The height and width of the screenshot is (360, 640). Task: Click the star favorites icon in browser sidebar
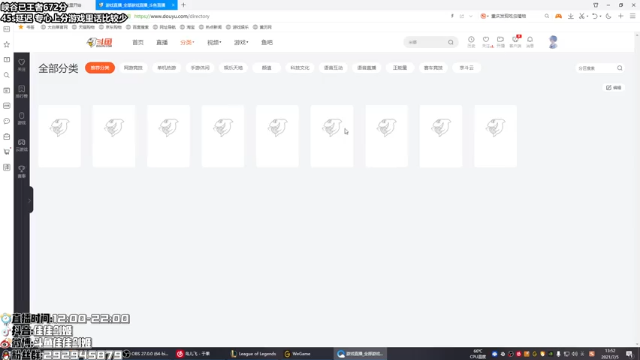coord(7,44)
